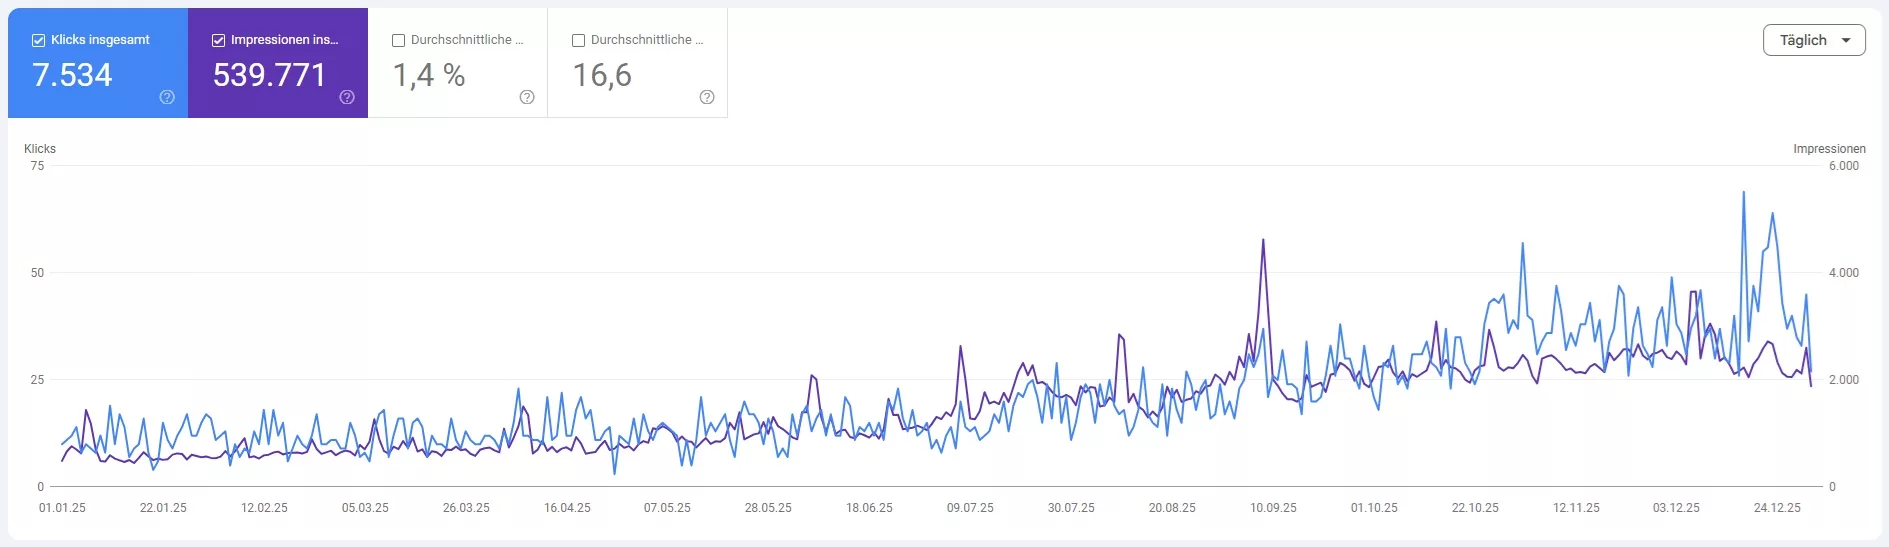This screenshot has width=1889, height=547.
Task: Click date label 01.01.25 on axis
Action: pyautogui.click(x=62, y=508)
